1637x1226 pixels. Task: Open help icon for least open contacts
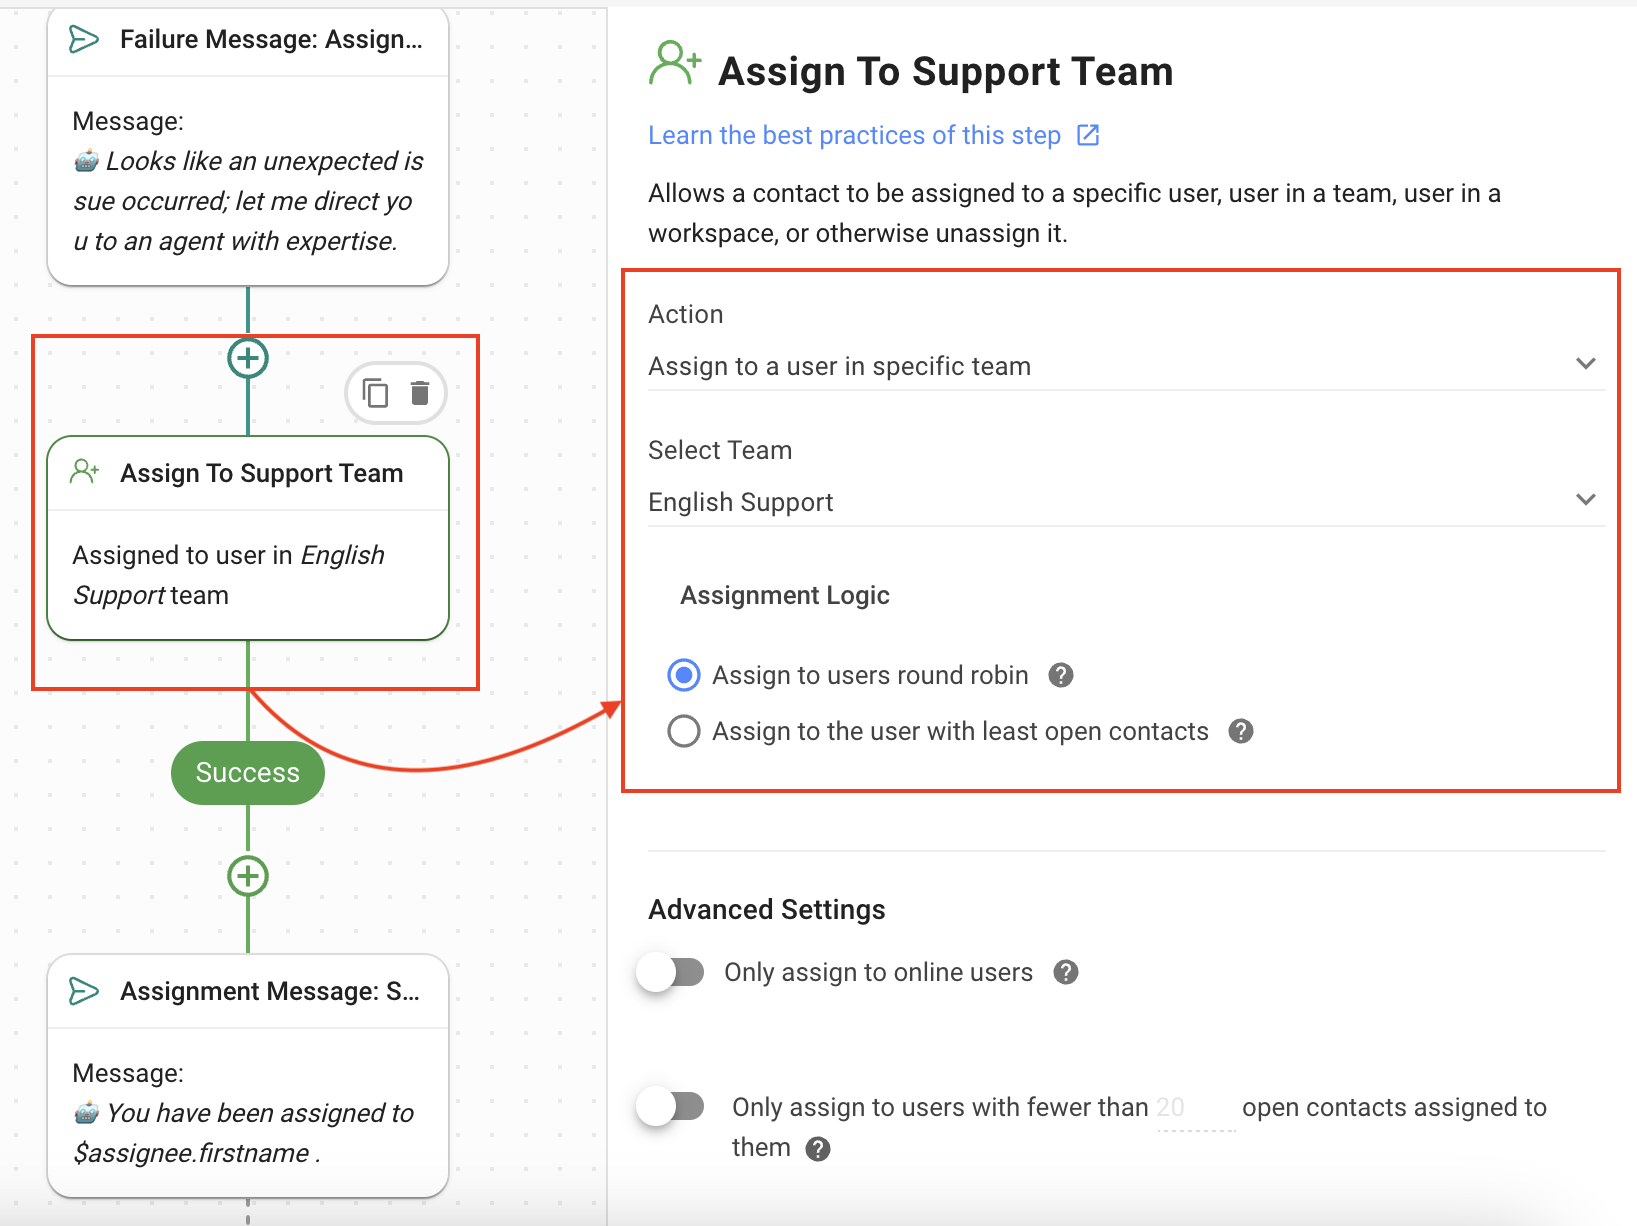coord(1241,732)
